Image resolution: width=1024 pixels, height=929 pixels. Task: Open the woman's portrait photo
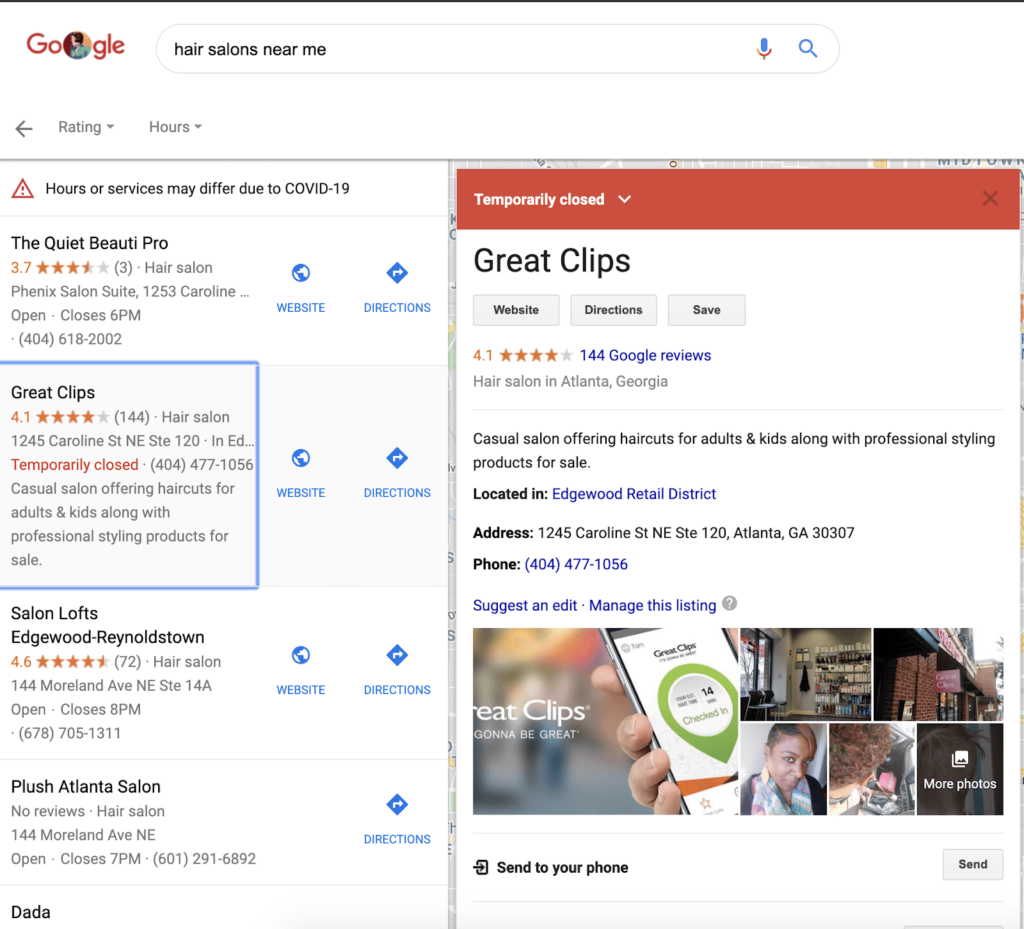[x=783, y=769]
